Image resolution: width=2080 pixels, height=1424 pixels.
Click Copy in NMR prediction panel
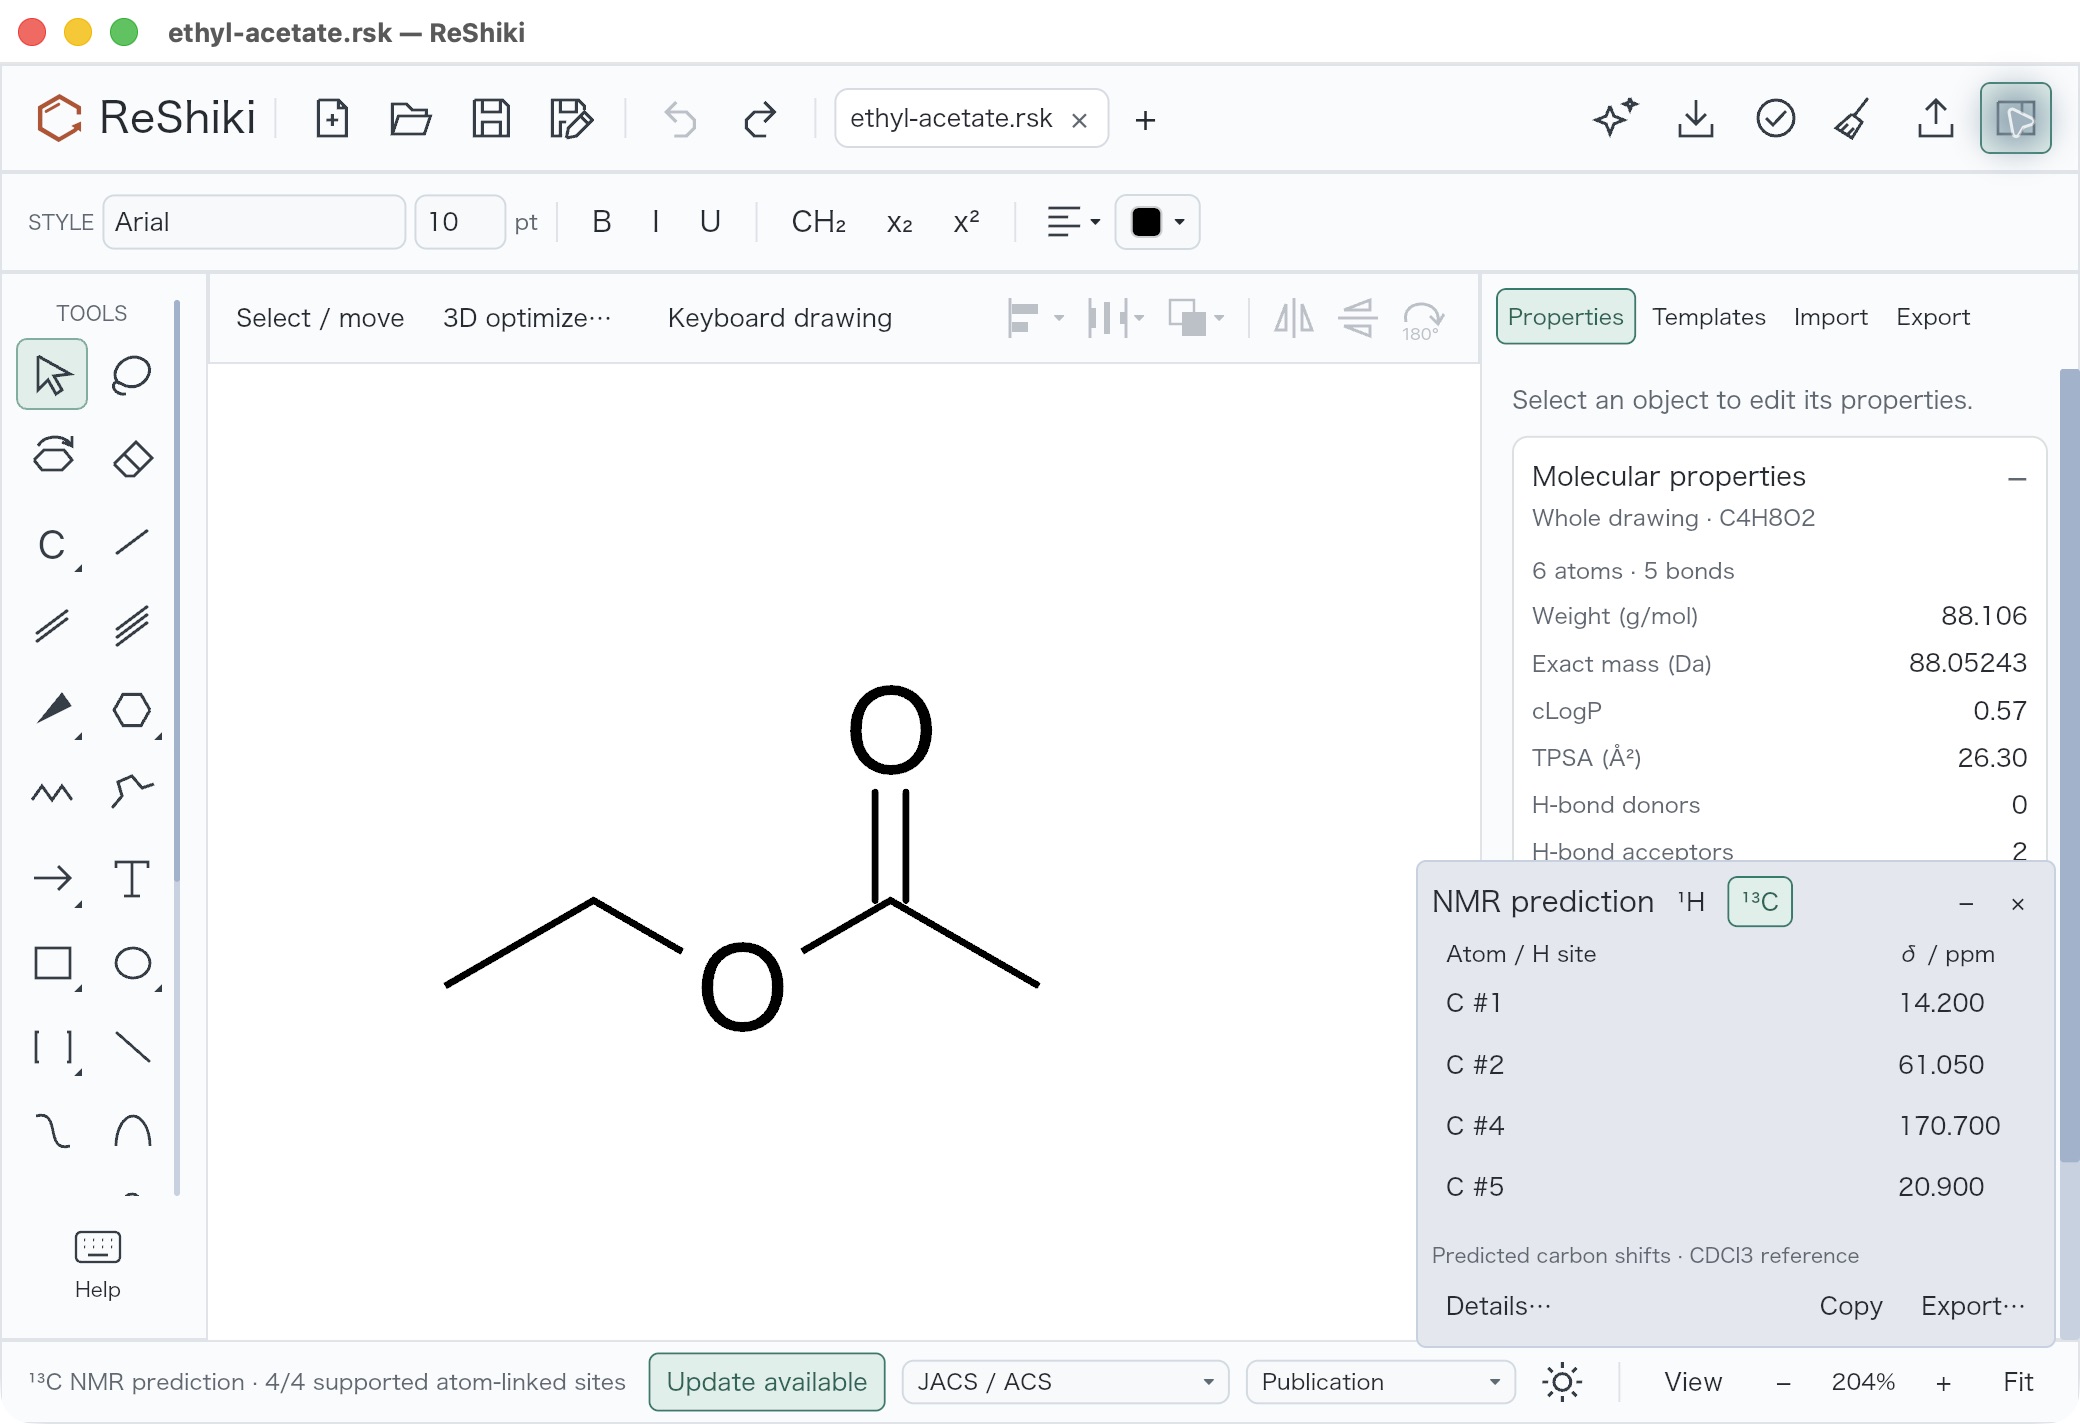click(x=1850, y=1306)
